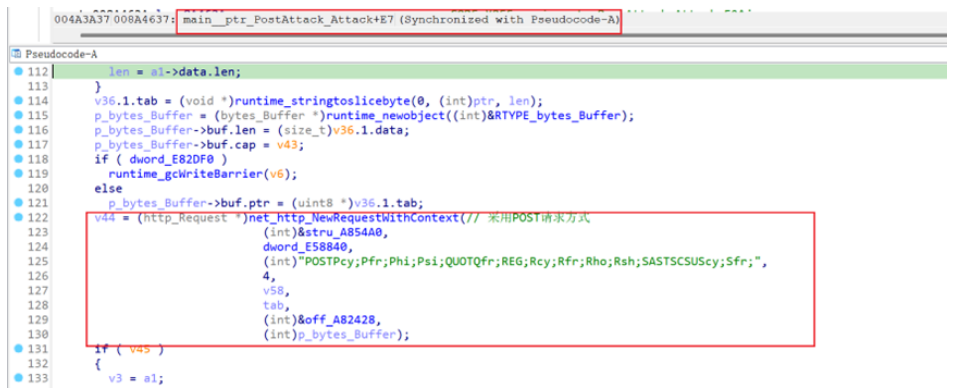Click line number 132 in gutter
The height and width of the screenshot is (391, 956).
[x=38, y=365]
